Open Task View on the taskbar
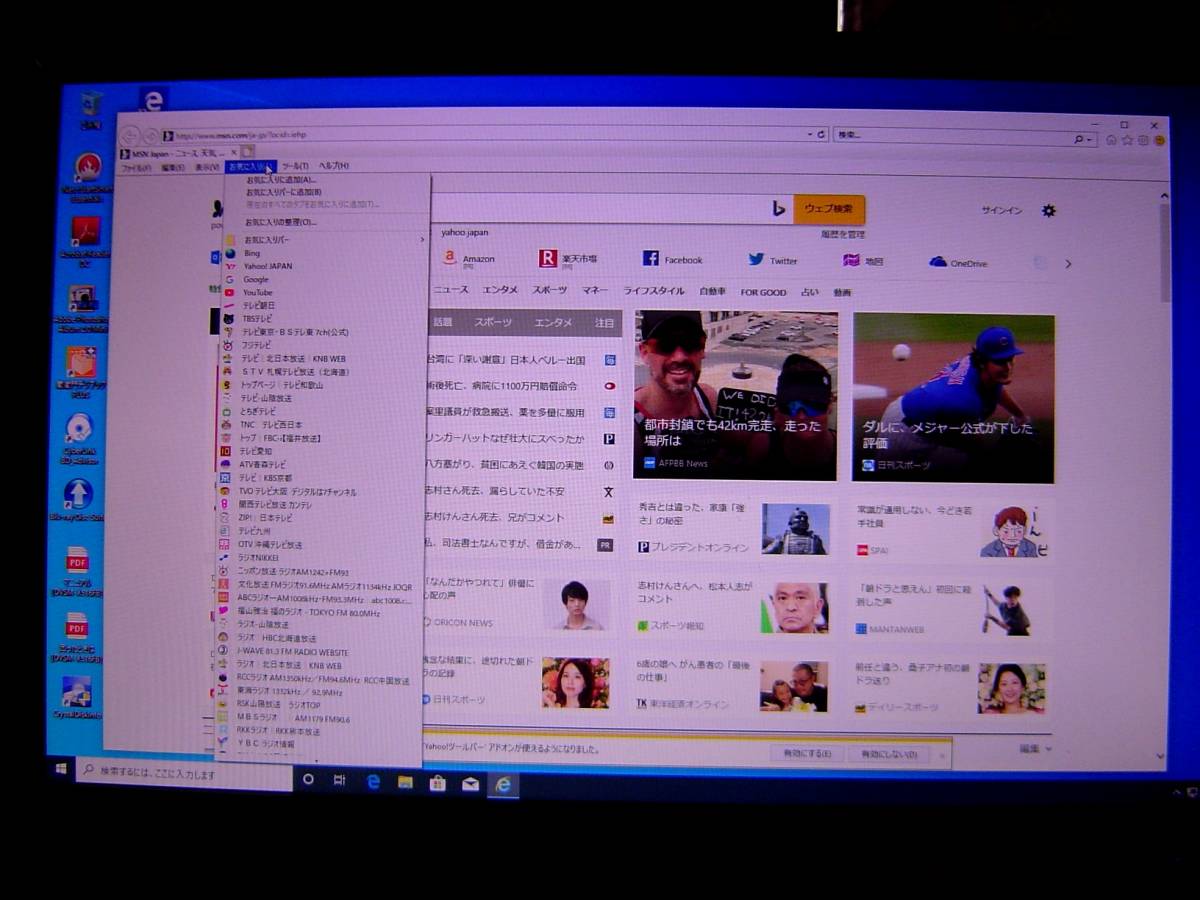This screenshot has height=900, width=1200. [339, 780]
